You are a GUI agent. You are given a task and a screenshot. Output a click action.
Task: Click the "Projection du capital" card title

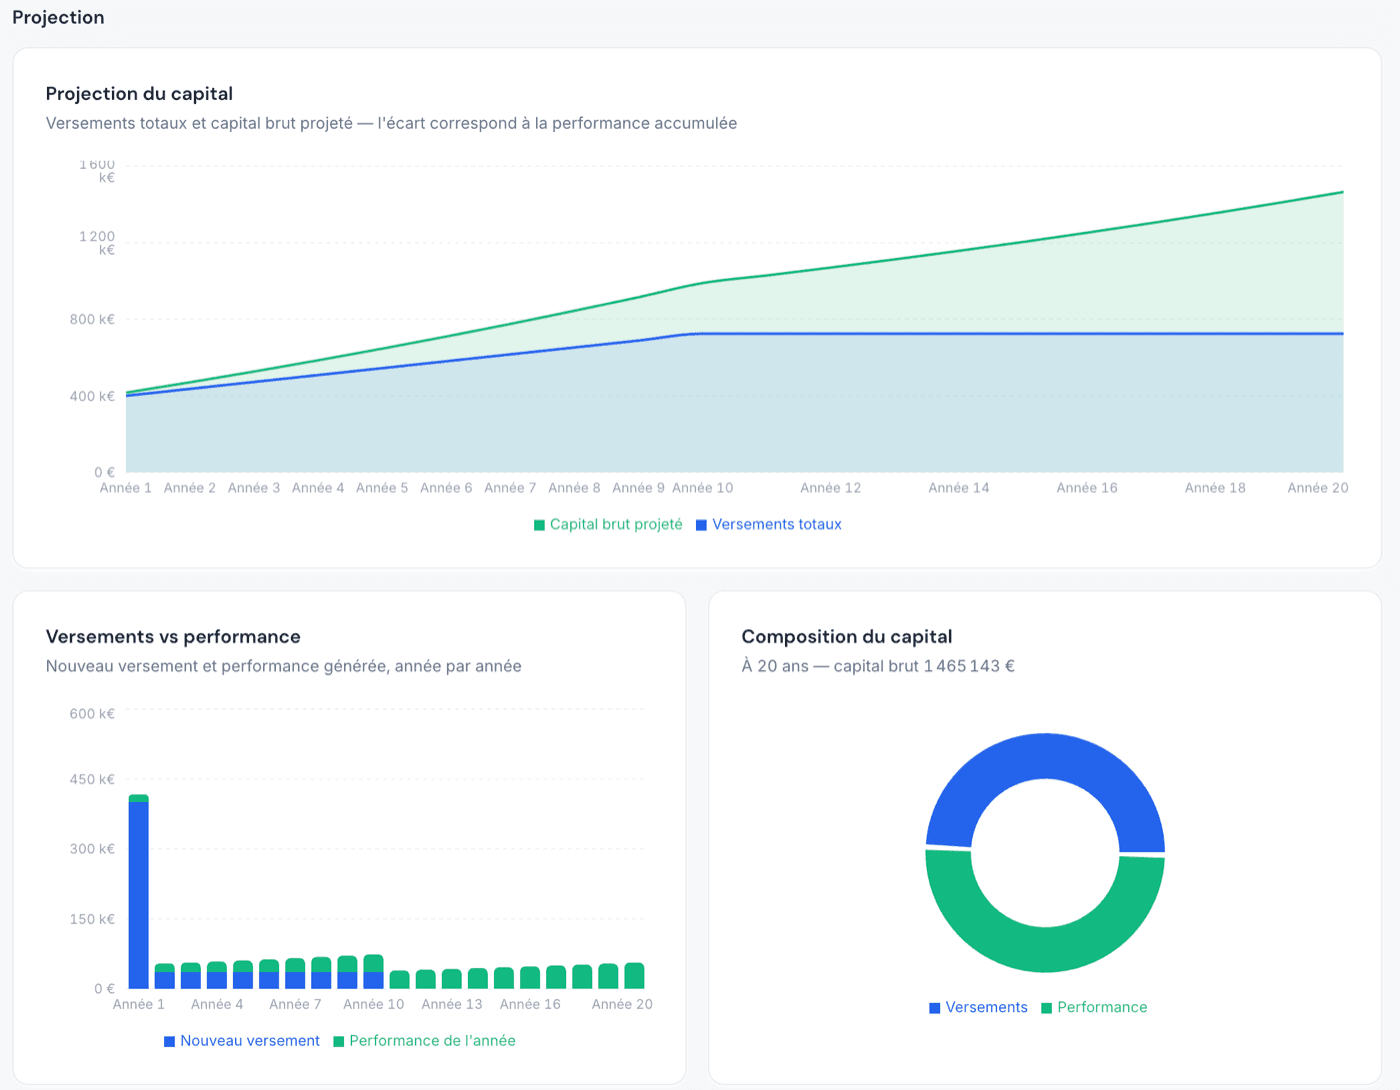(139, 94)
